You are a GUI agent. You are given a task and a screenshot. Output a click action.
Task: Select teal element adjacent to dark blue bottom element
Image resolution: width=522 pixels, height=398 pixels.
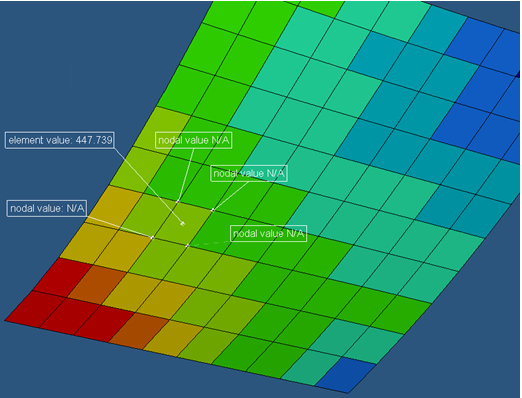(311, 367)
